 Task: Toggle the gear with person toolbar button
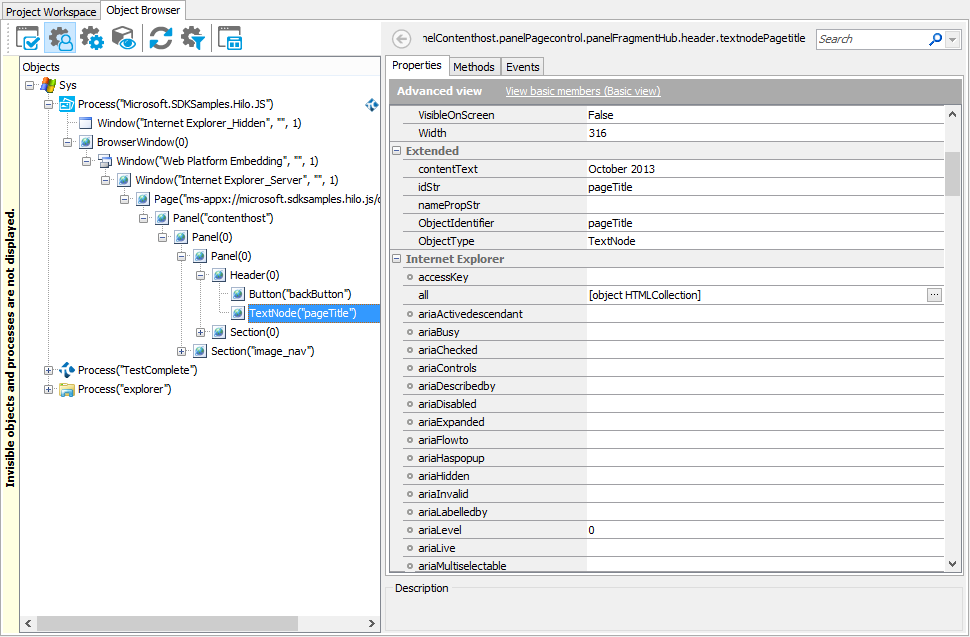[60, 39]
